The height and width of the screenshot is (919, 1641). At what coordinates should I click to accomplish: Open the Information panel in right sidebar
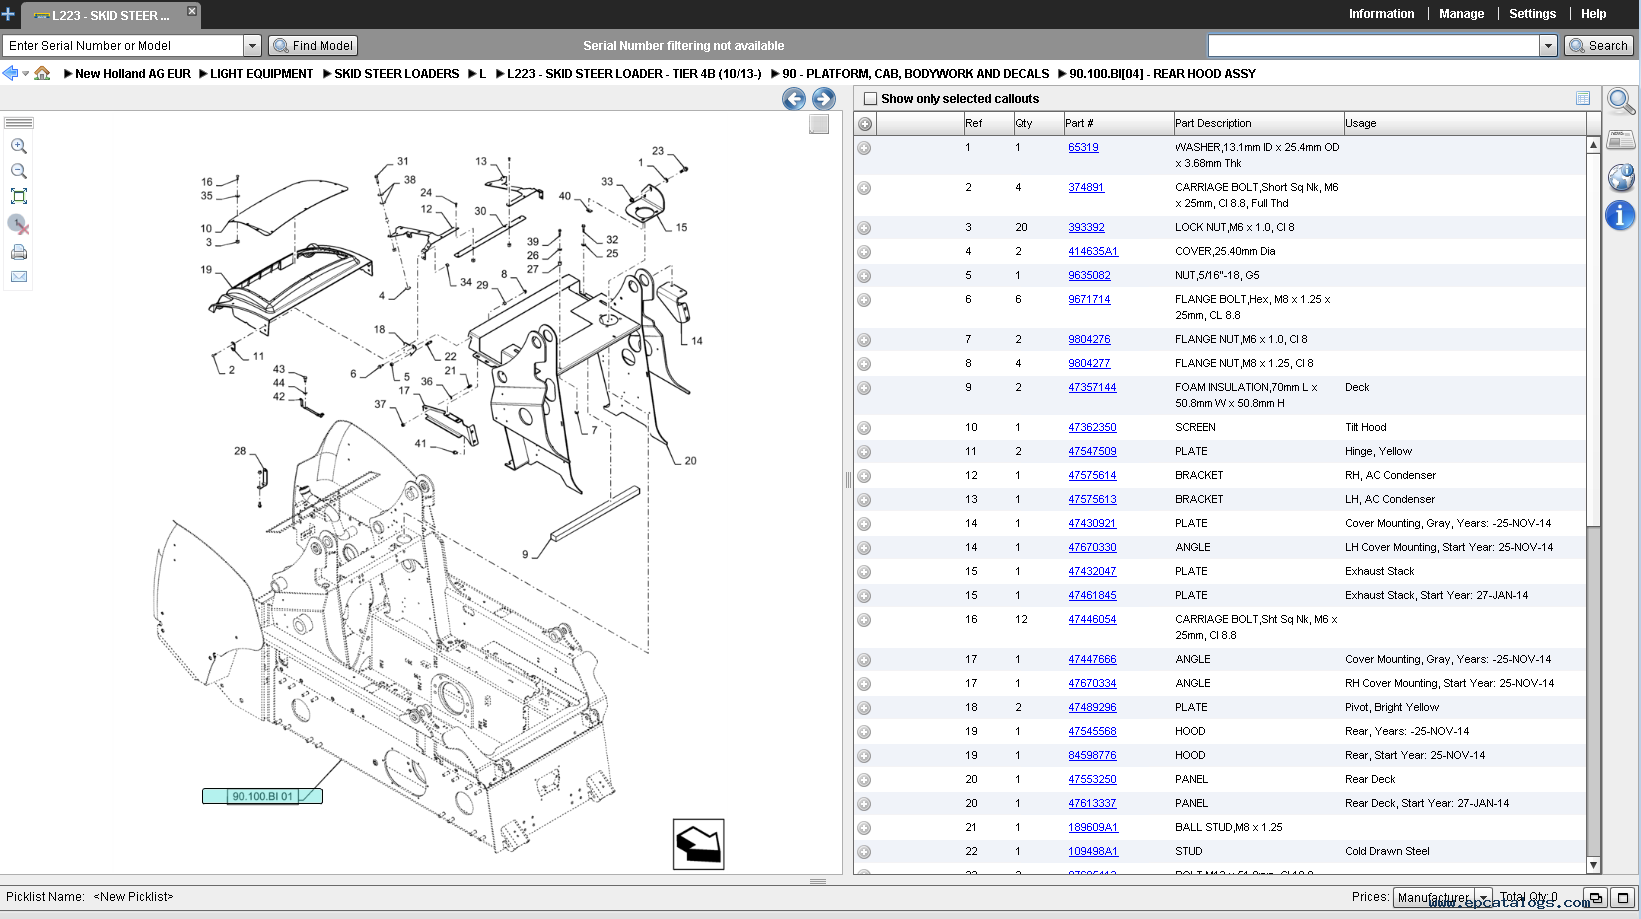click(1620, 215)
